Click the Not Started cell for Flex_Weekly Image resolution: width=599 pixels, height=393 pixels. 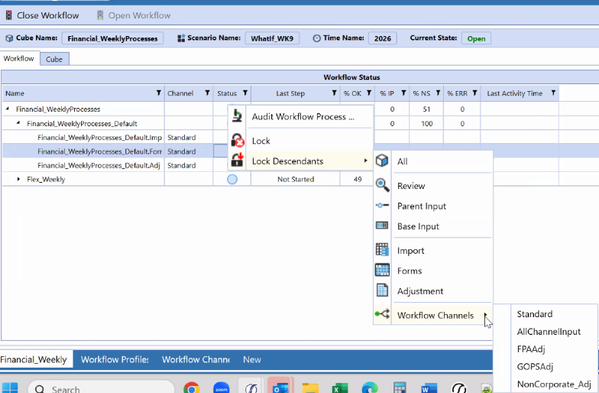[x=296, y=179]
